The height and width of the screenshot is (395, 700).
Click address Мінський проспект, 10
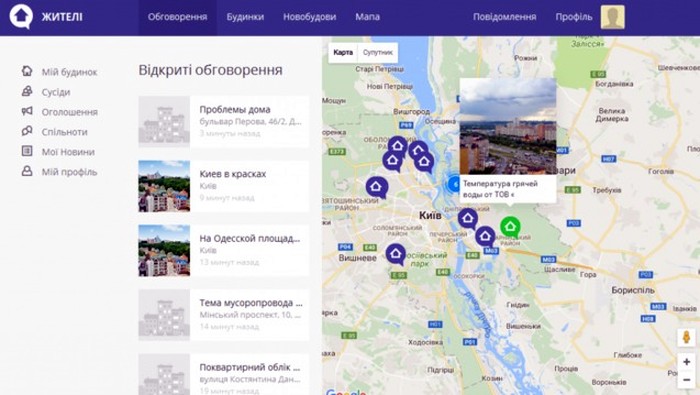click(x=250, y=315)
